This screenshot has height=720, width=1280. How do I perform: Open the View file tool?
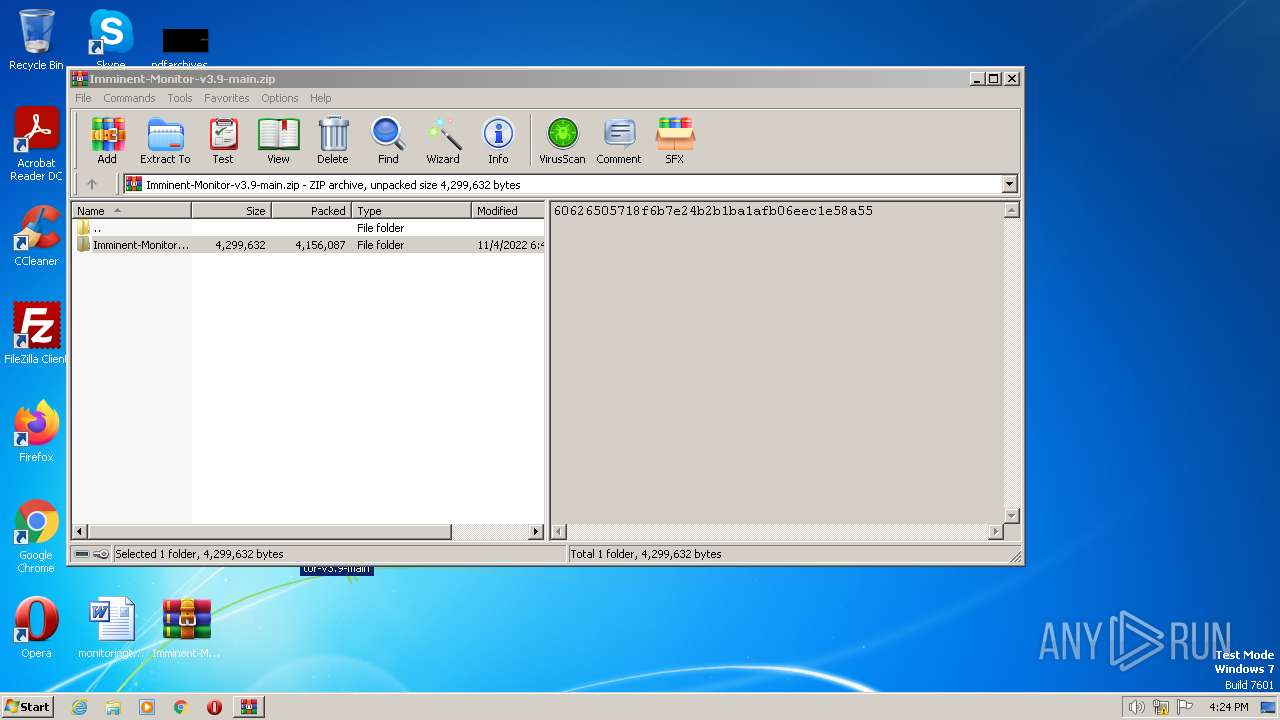coord(278,140)
